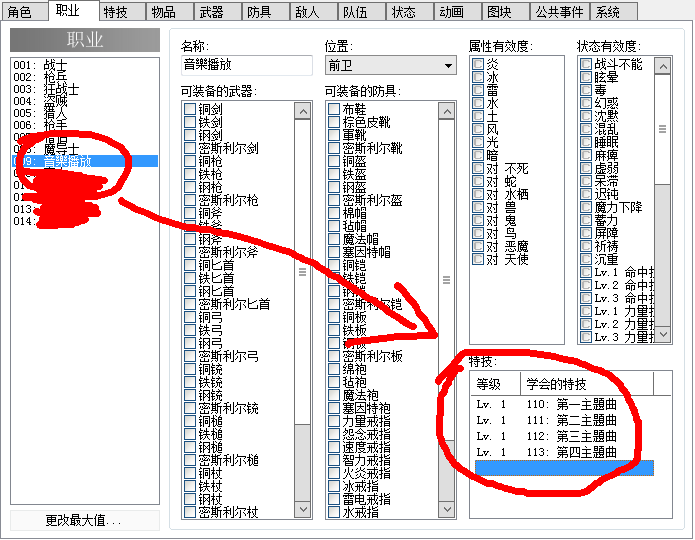Select class 003: 狂战士 in list
Screen dimensions: 695x540
tap(85, 89)
